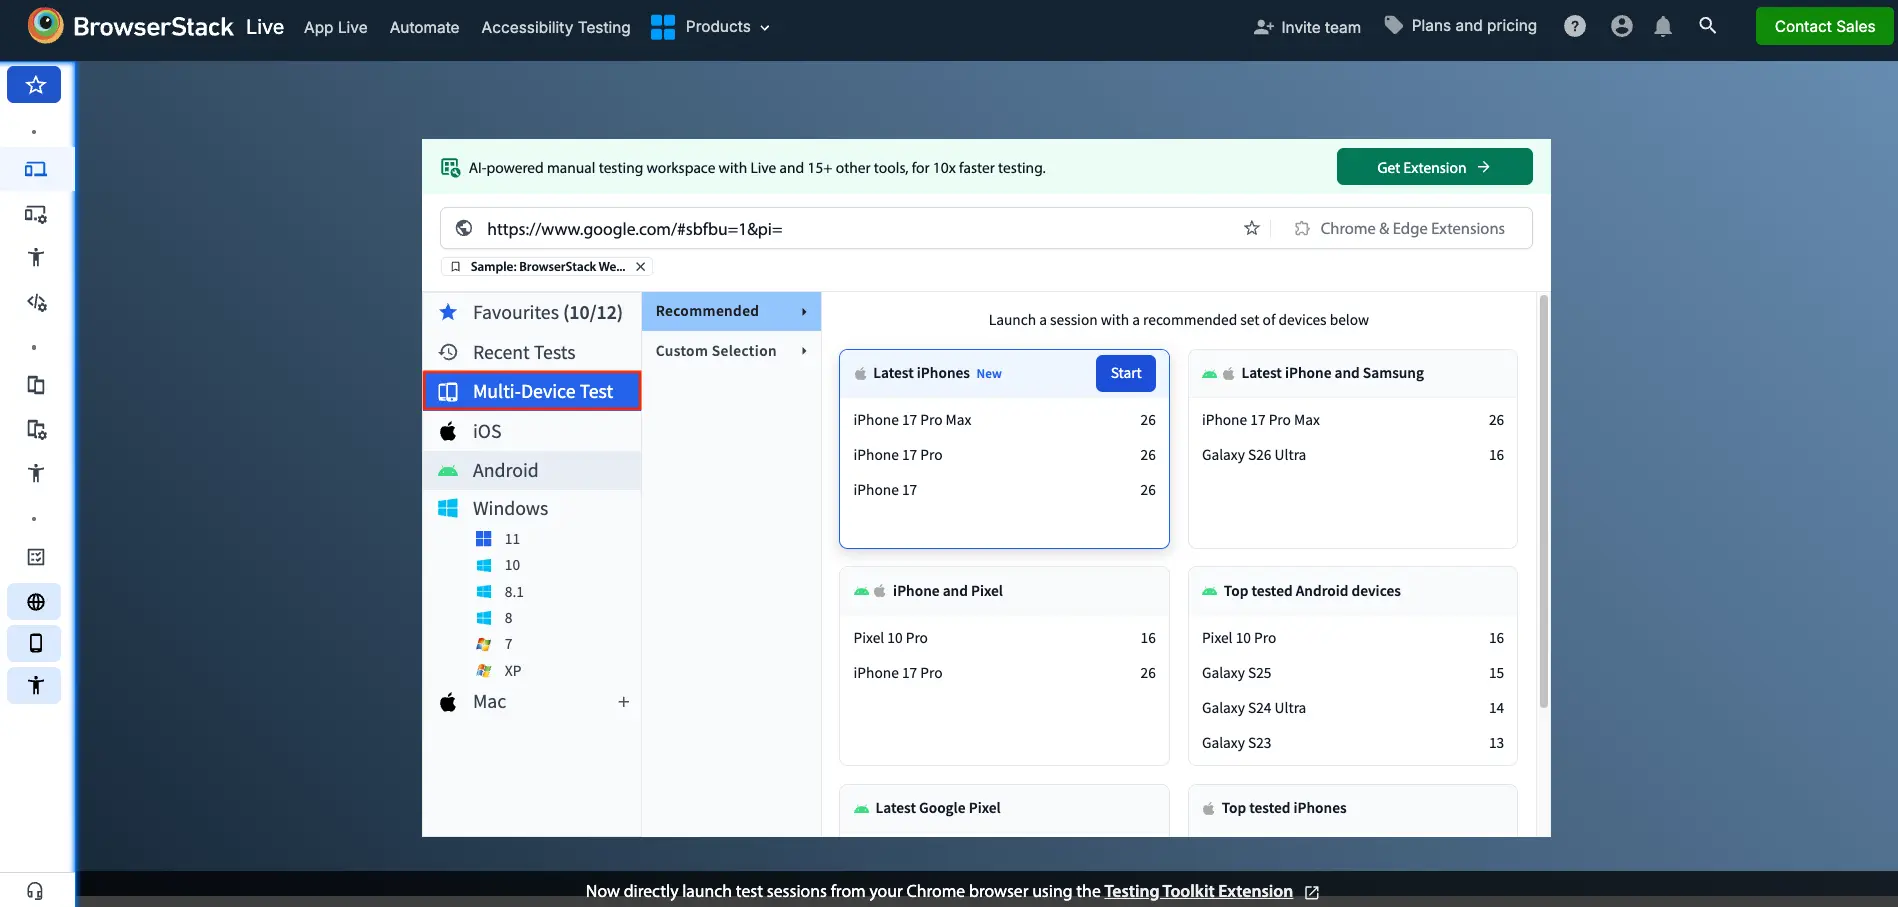The height and width of the screenshot is (907, 1898).
Task: Click the globe icon in URL bar
Action: [464, 228]
